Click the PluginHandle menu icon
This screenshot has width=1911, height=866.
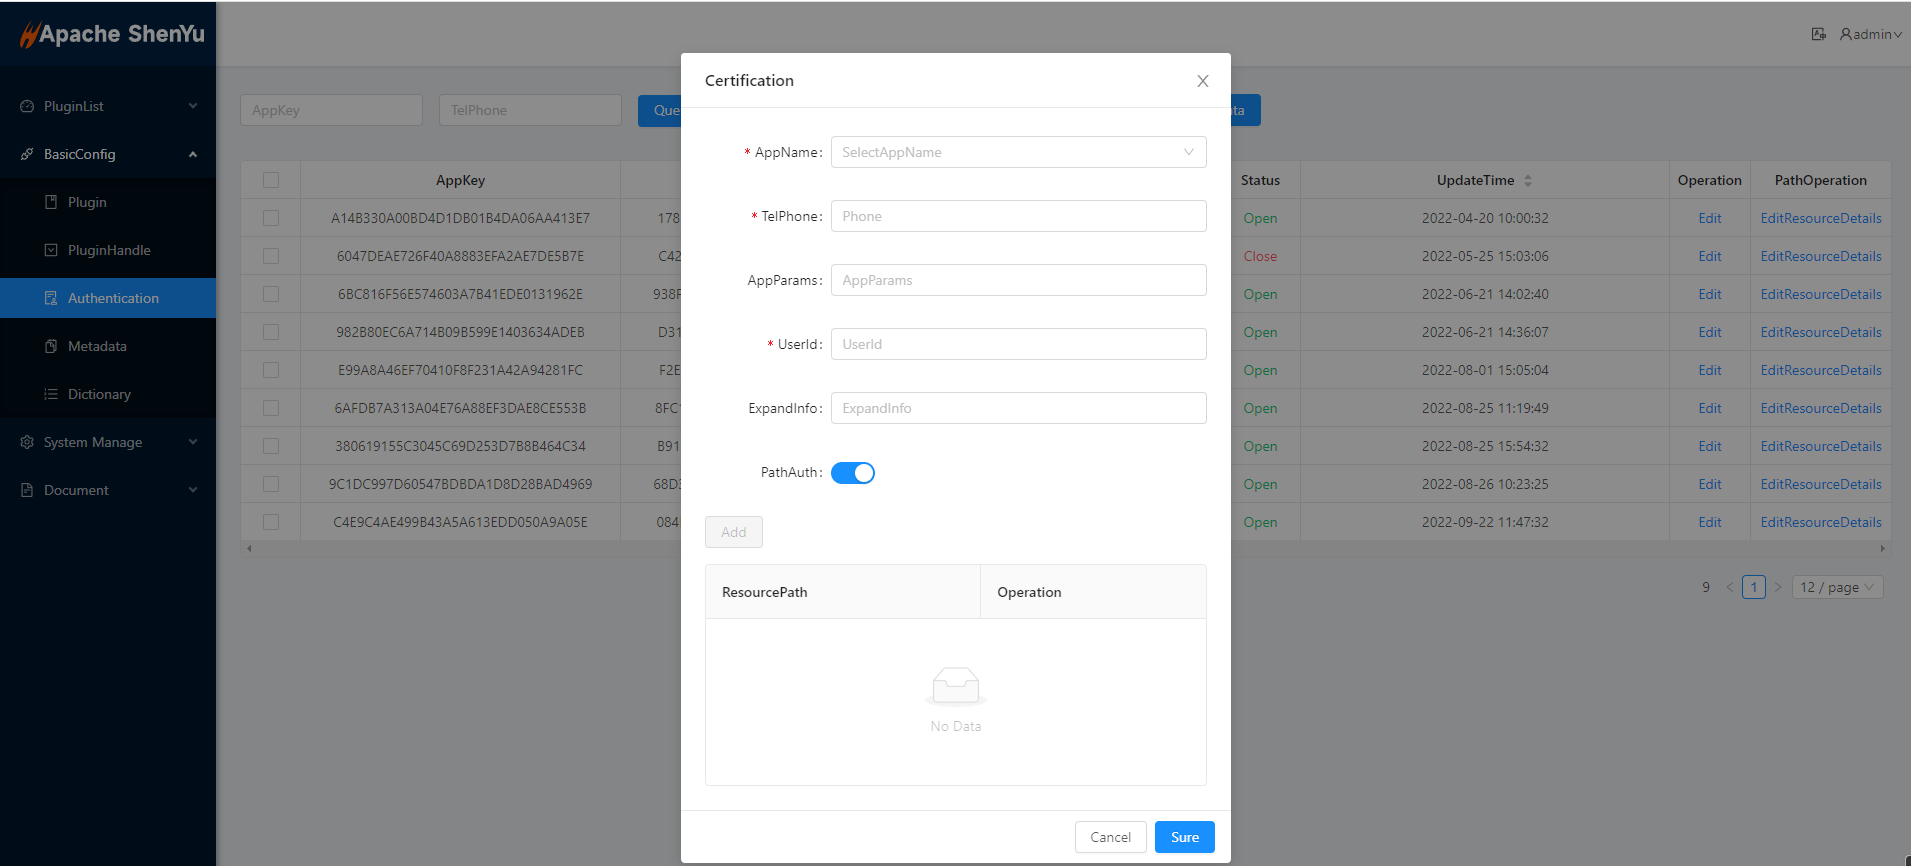(x=51, y=250)
